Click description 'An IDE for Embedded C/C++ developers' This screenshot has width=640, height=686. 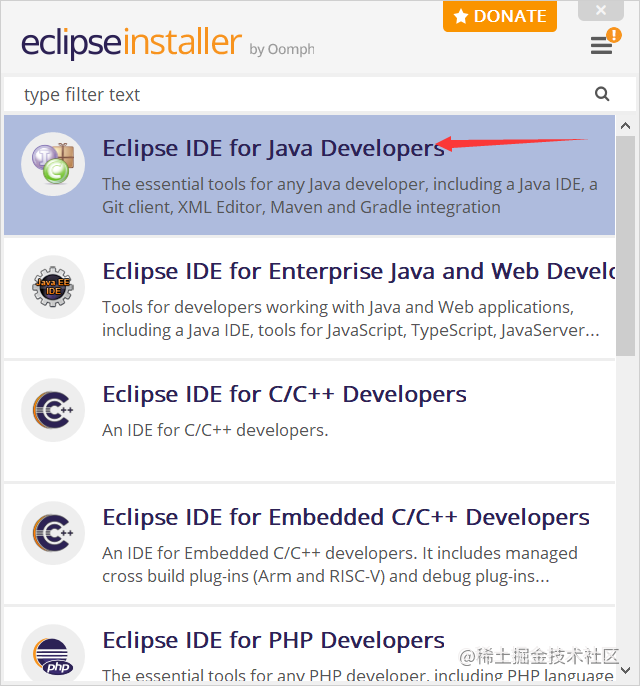click(340, 564)
